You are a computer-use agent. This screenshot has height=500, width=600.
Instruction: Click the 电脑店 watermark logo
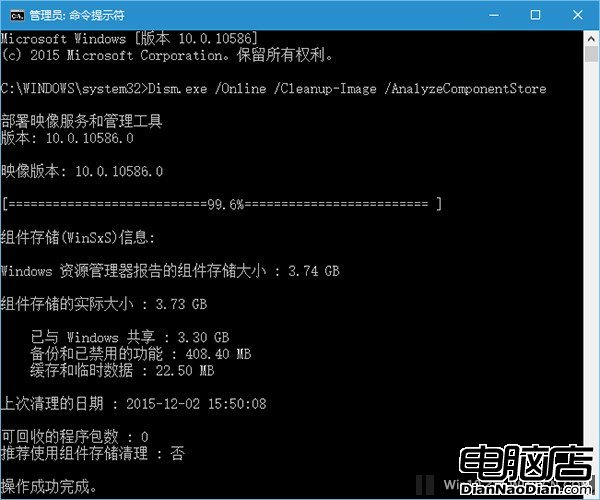tap(526, 463)
